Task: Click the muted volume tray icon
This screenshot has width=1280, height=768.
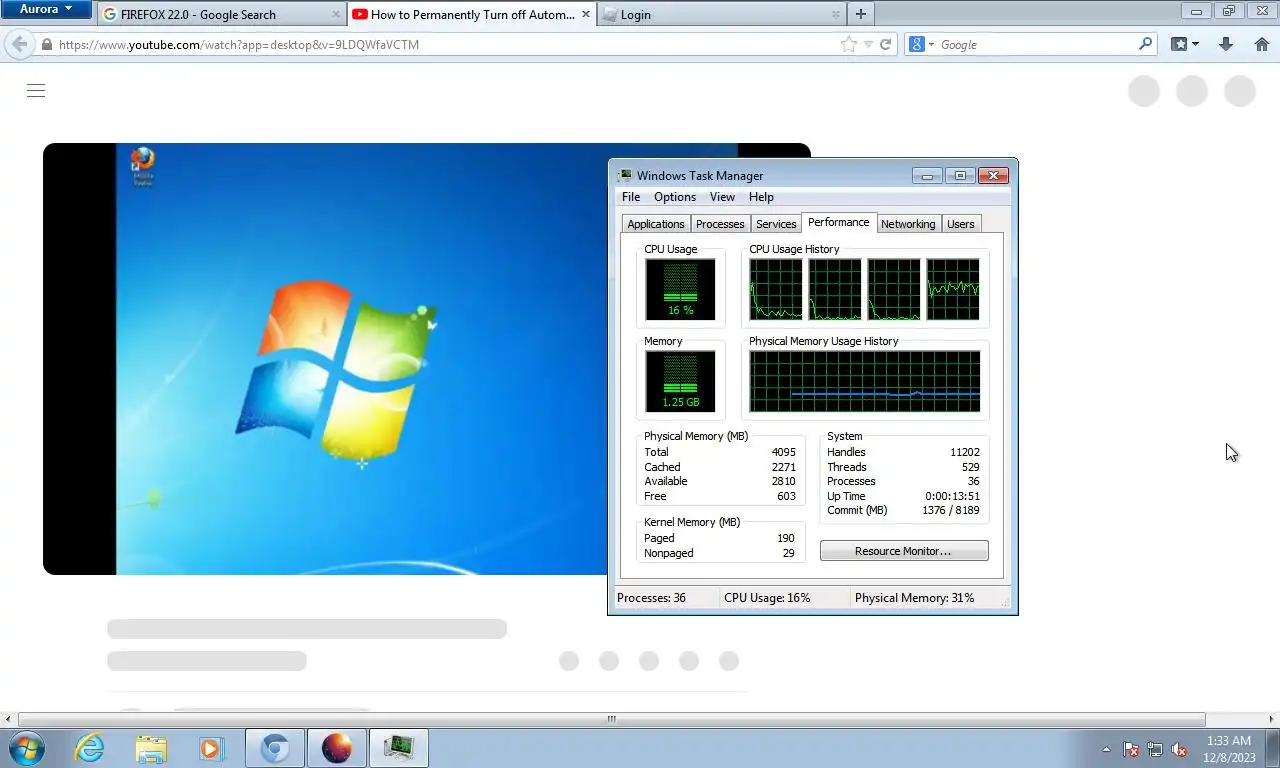Action: 1179,749
